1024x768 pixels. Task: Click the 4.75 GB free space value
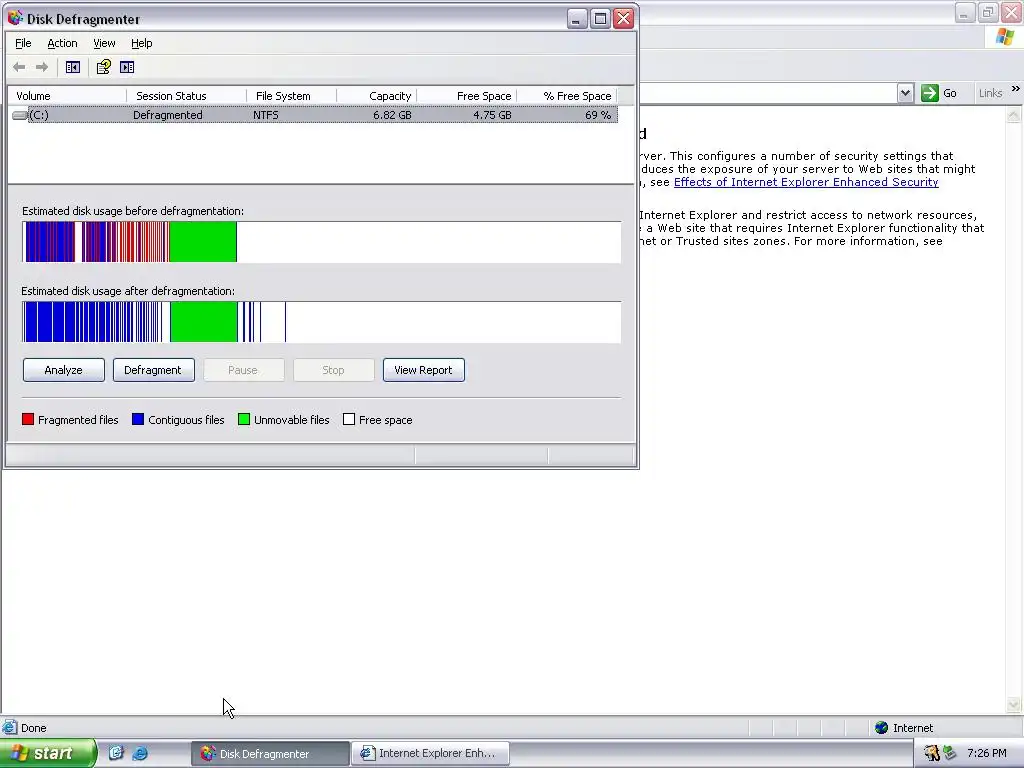pos(492,115)
